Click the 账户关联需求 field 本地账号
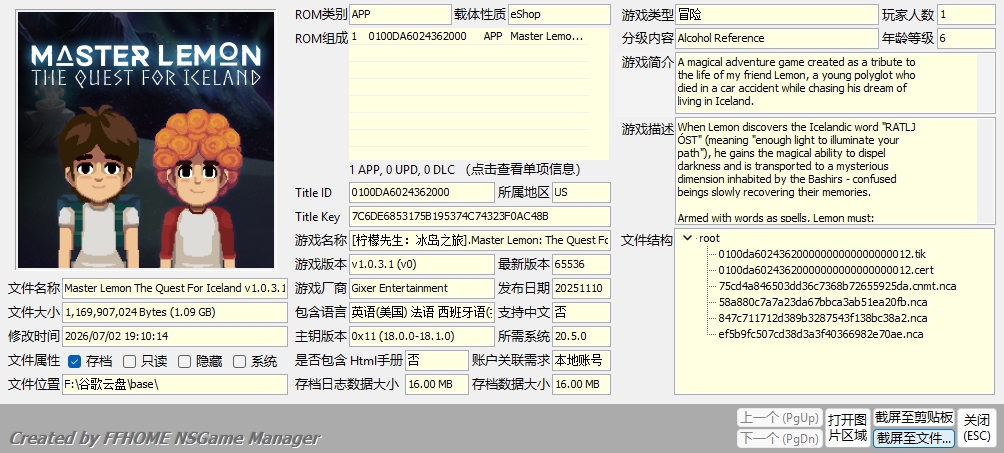This screenshot has height=453, width=1004. coord(581,360)
